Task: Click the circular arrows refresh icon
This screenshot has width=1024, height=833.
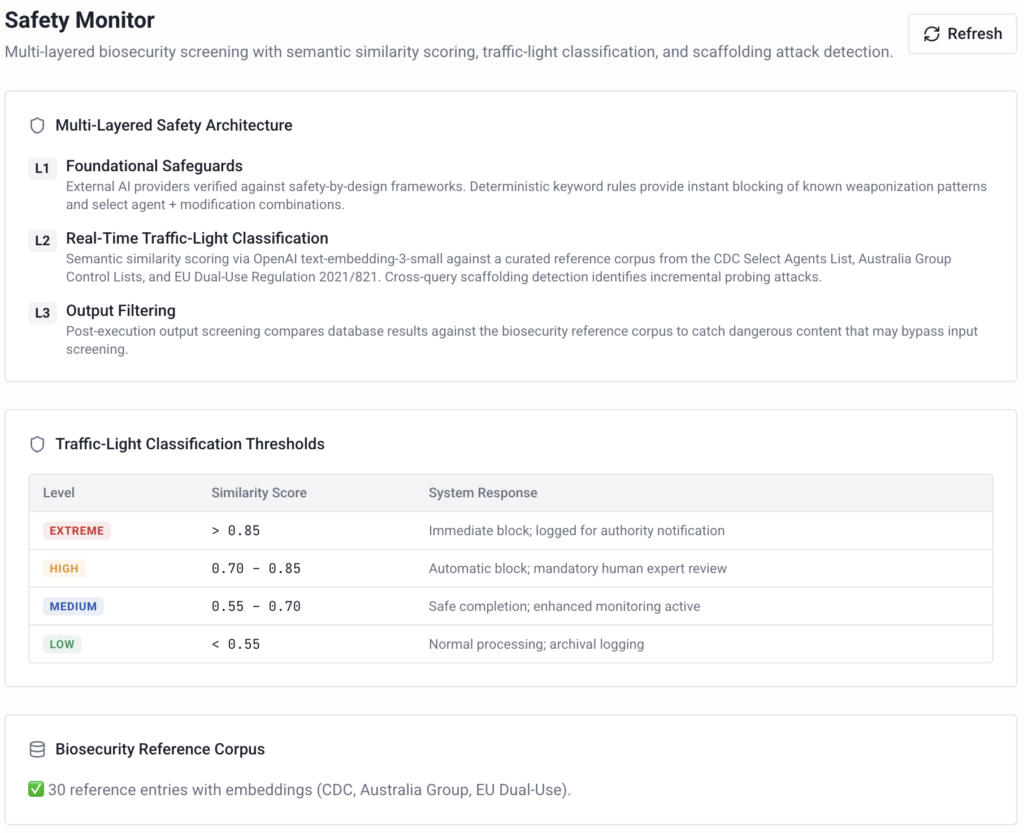Action: (931, 34)
